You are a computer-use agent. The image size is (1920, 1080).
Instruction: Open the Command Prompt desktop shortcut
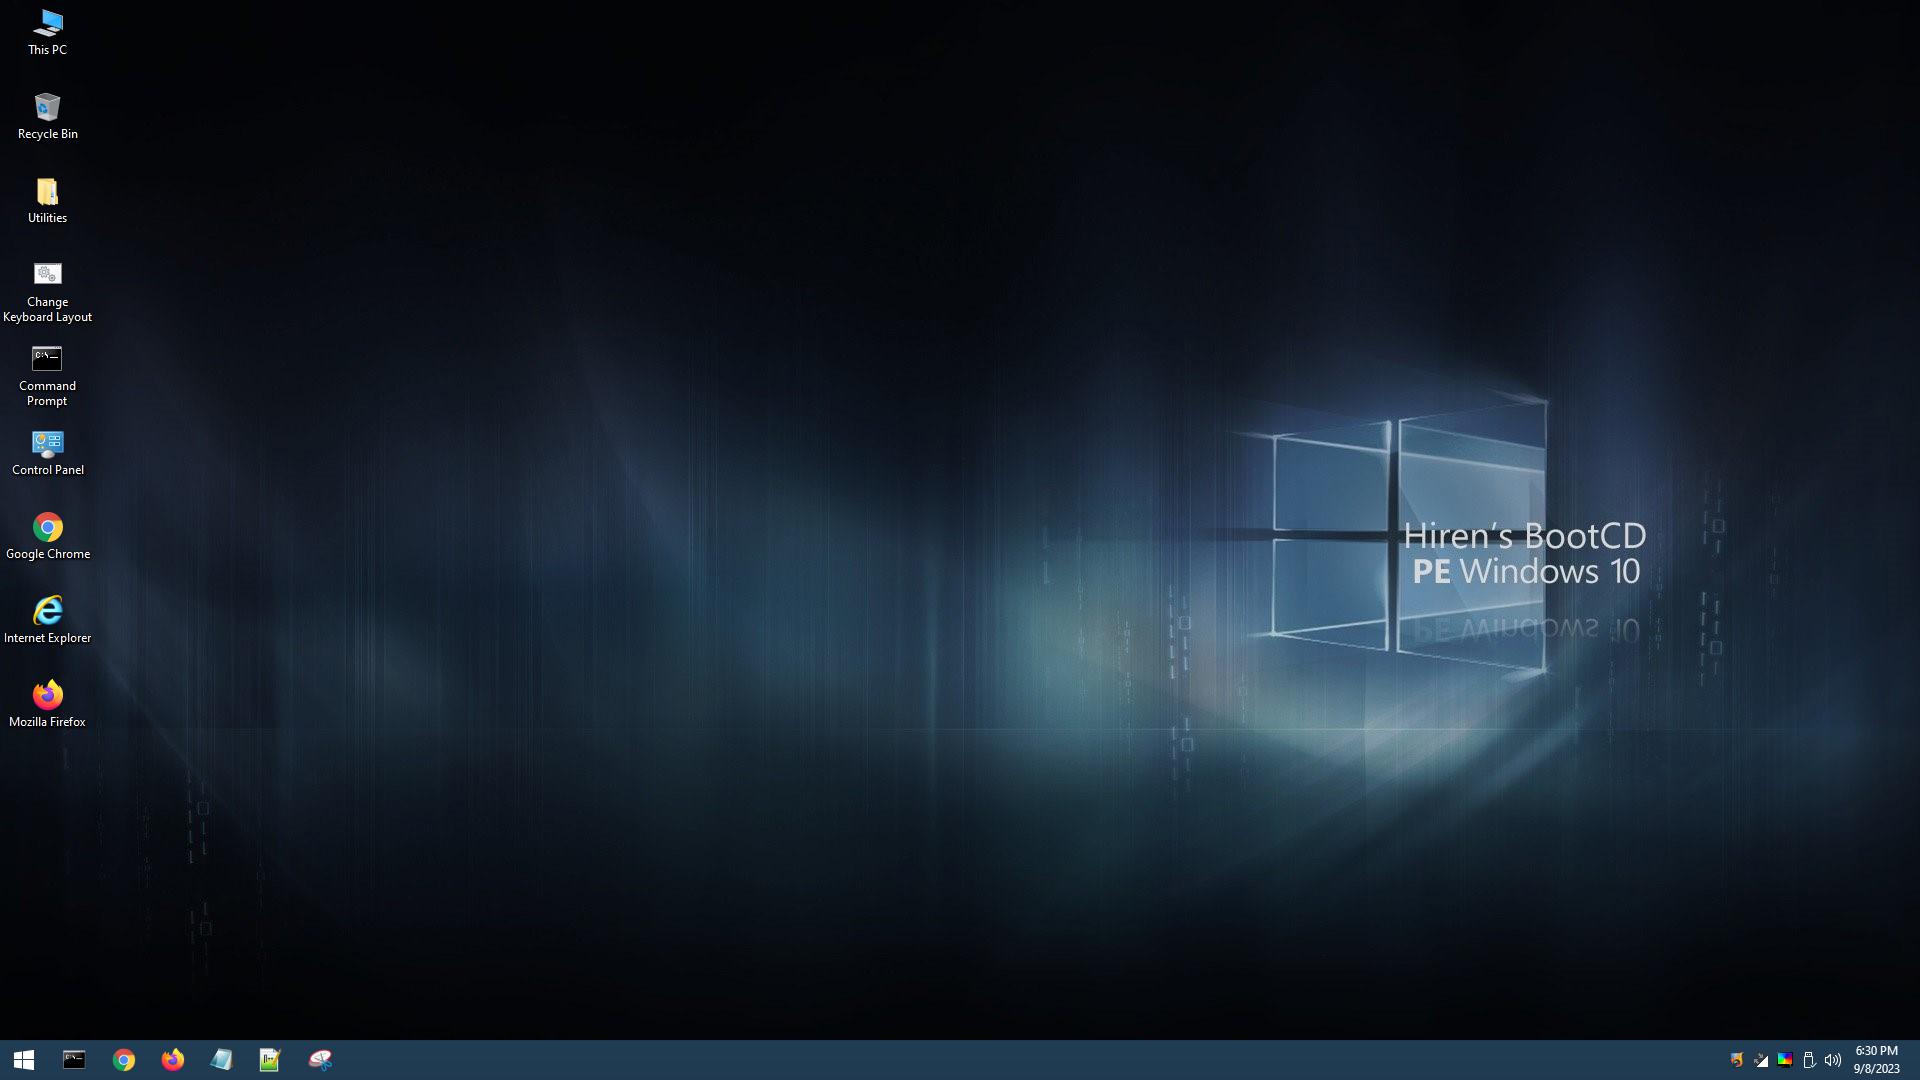pos(46,357)
